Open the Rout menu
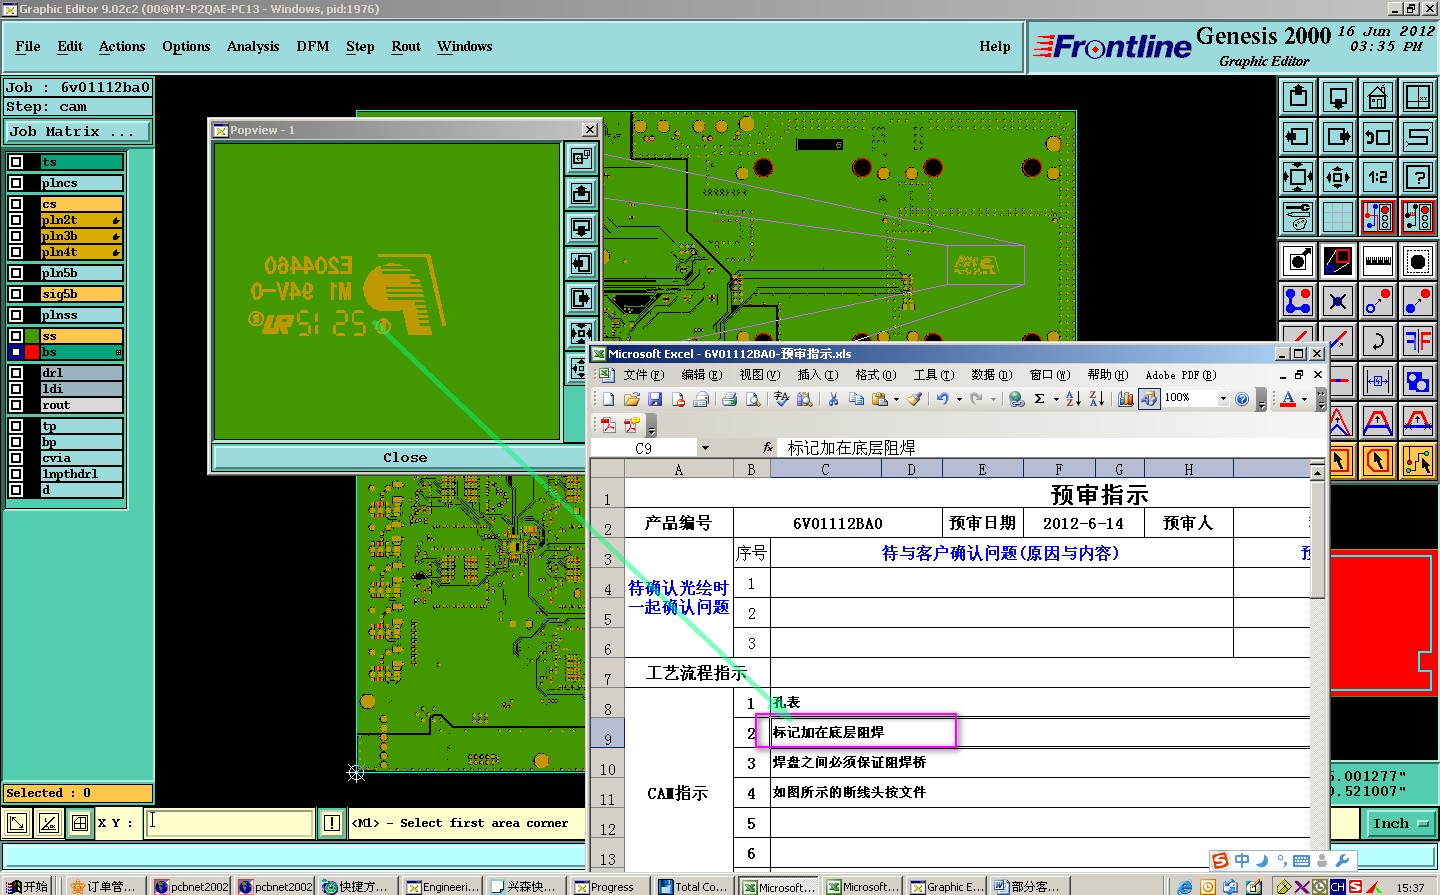Image resolution: width=1440 pixels, height=895 pixels. click(x=406, y=47)
